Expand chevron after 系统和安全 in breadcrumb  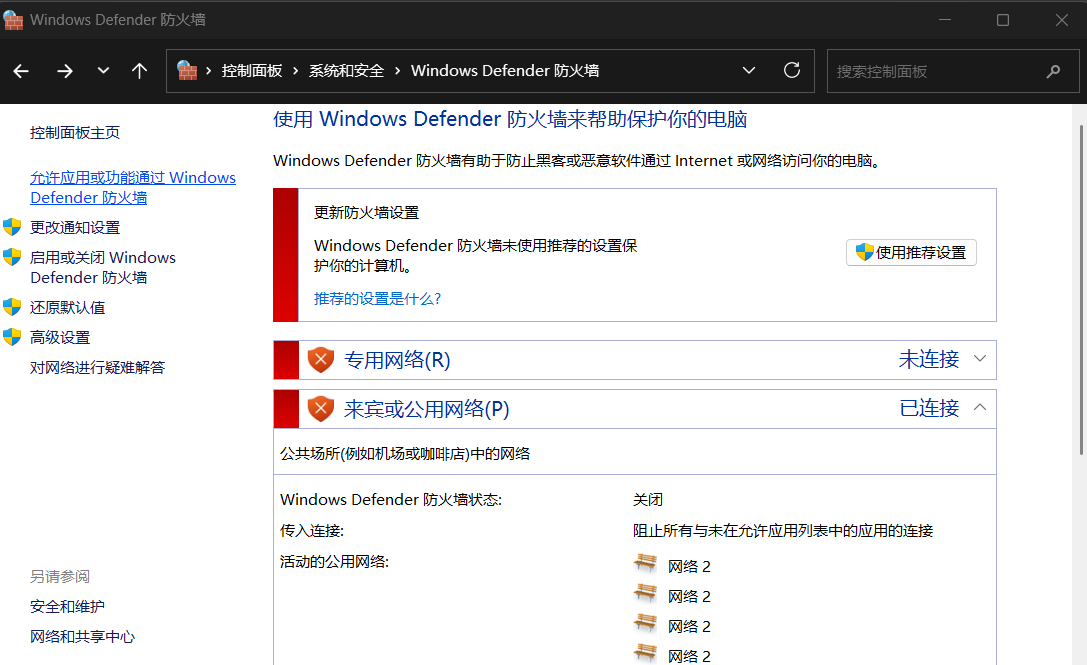[x=397, y=71]
